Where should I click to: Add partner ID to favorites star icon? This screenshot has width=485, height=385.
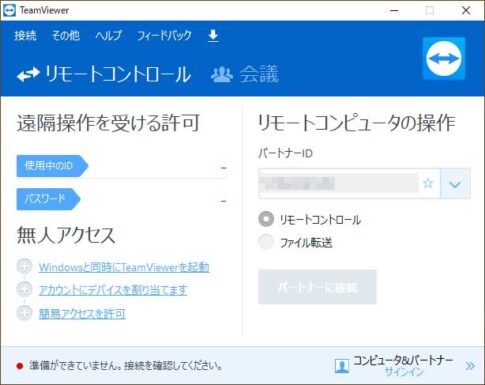tap(428, 183)
